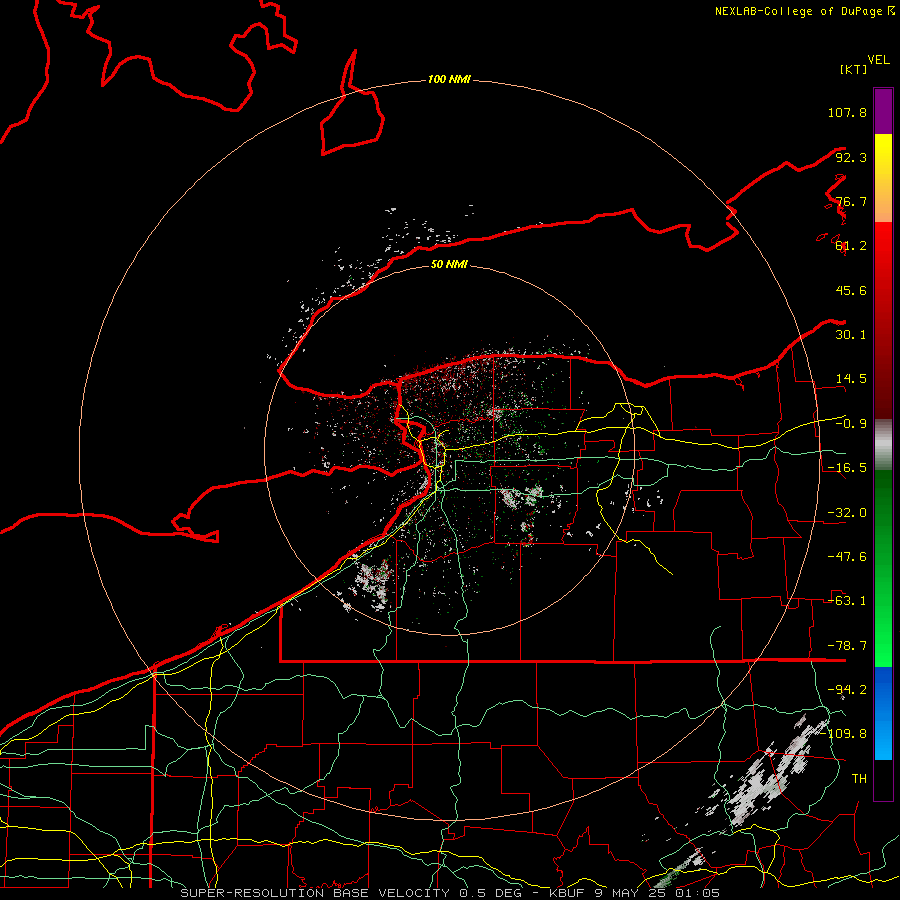Click the 76.7 velocity legend value

point(851,201)
